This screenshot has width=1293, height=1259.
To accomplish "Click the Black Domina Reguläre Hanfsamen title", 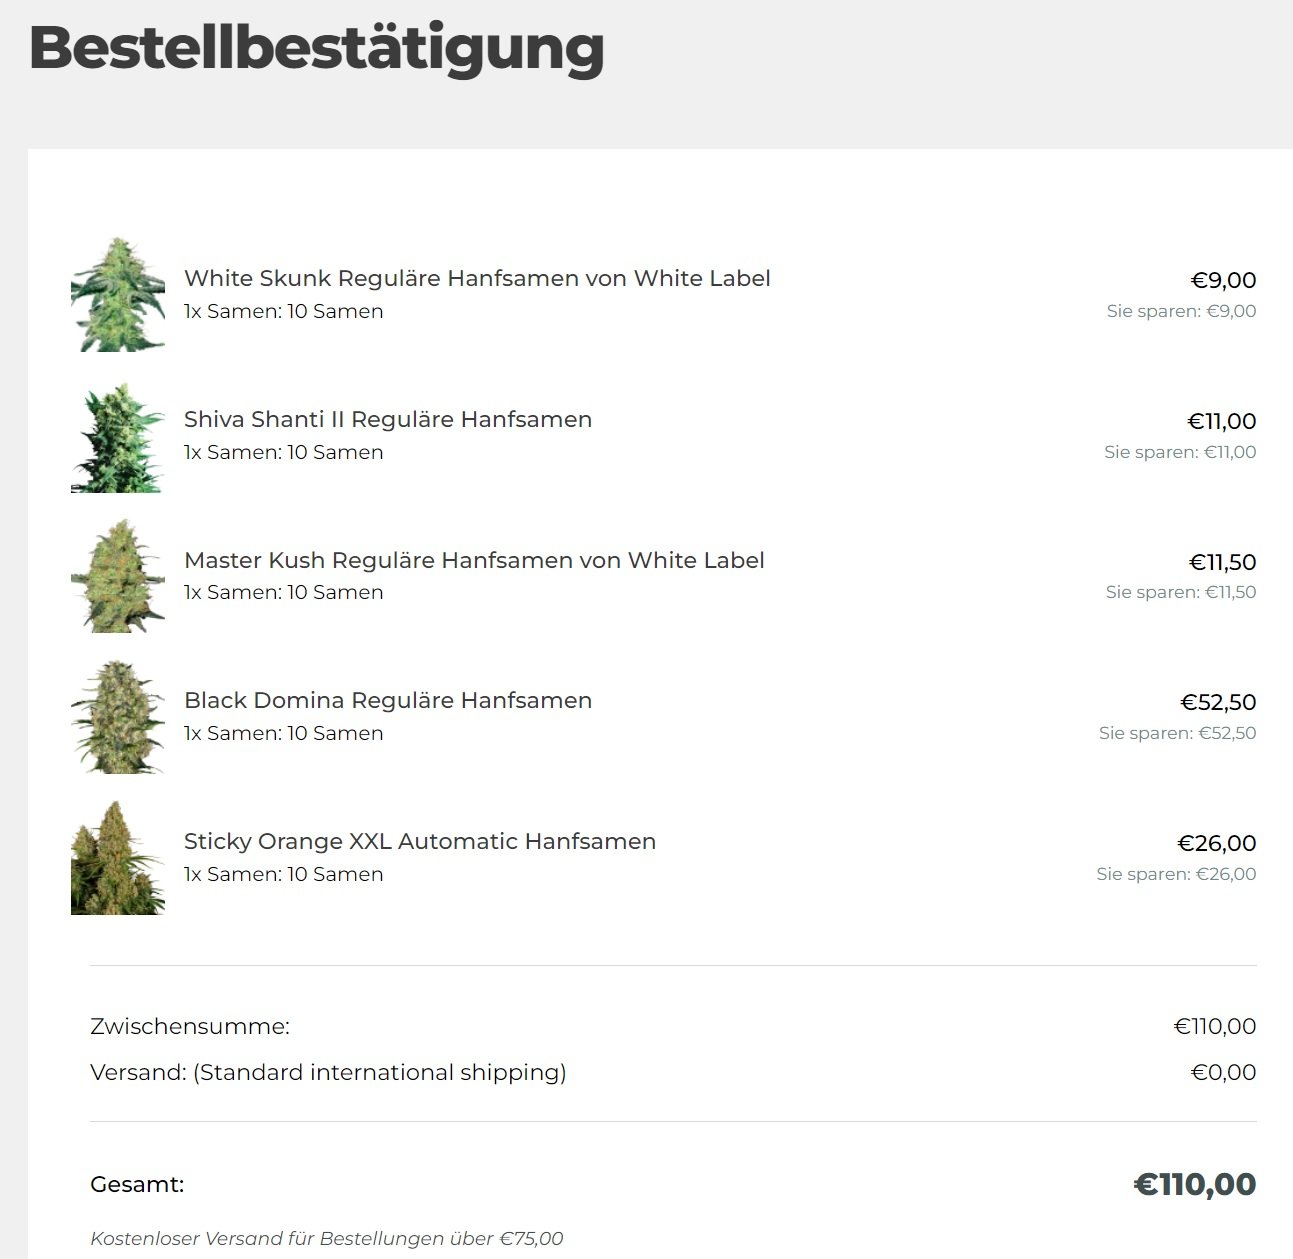I will click(x=388, y=700).
